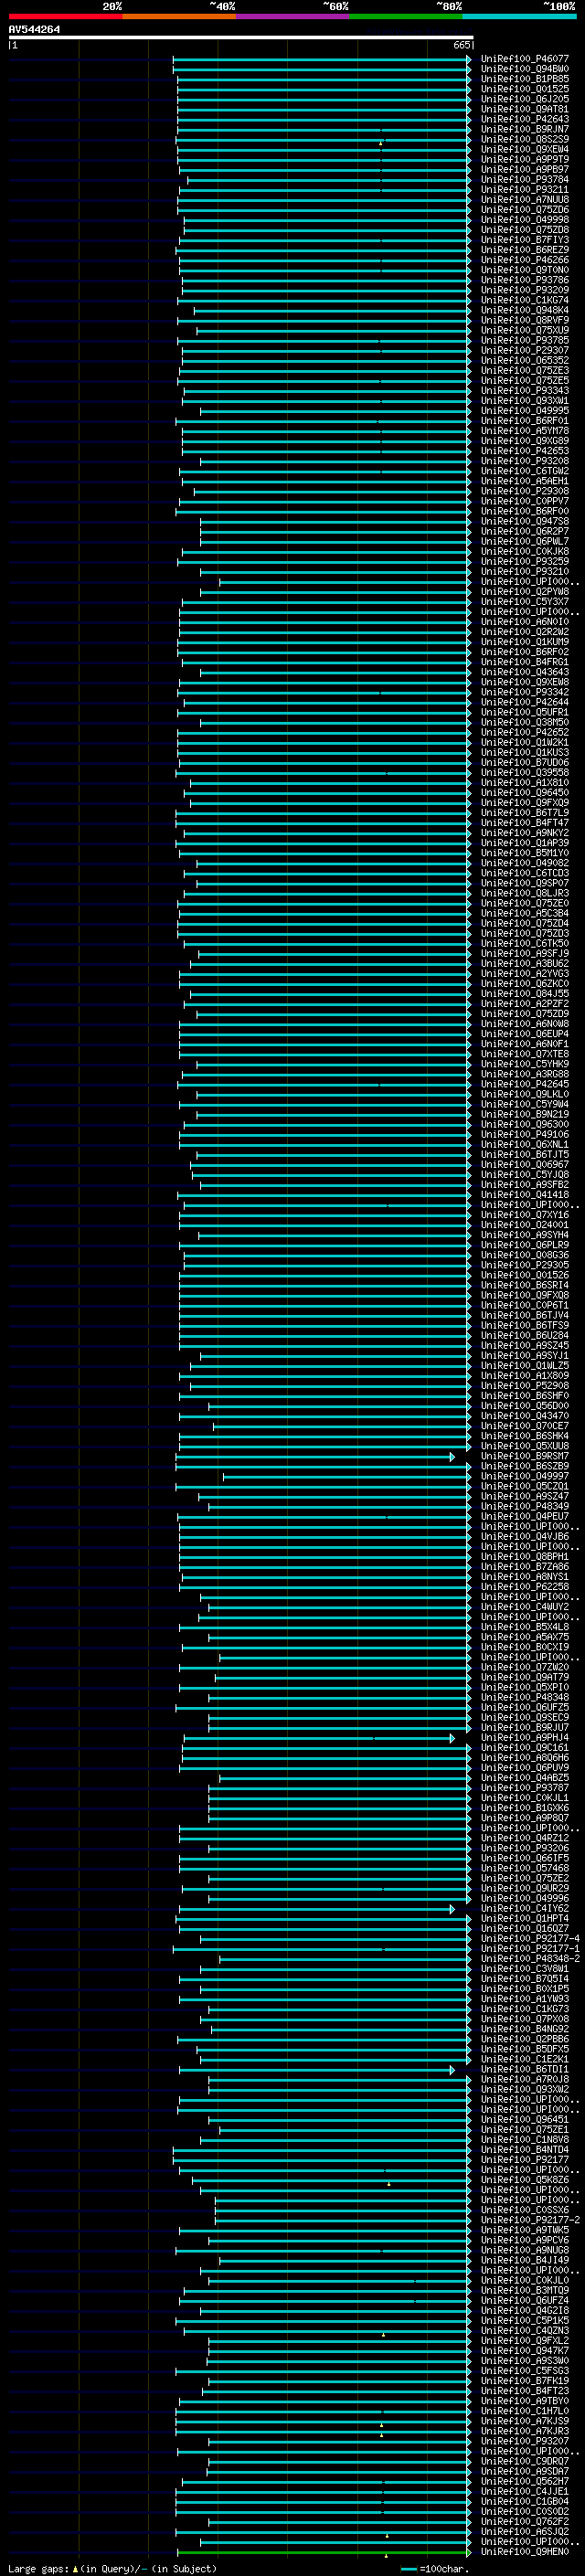Click the UniRef100_P93207 hit label

[525, 2441]
